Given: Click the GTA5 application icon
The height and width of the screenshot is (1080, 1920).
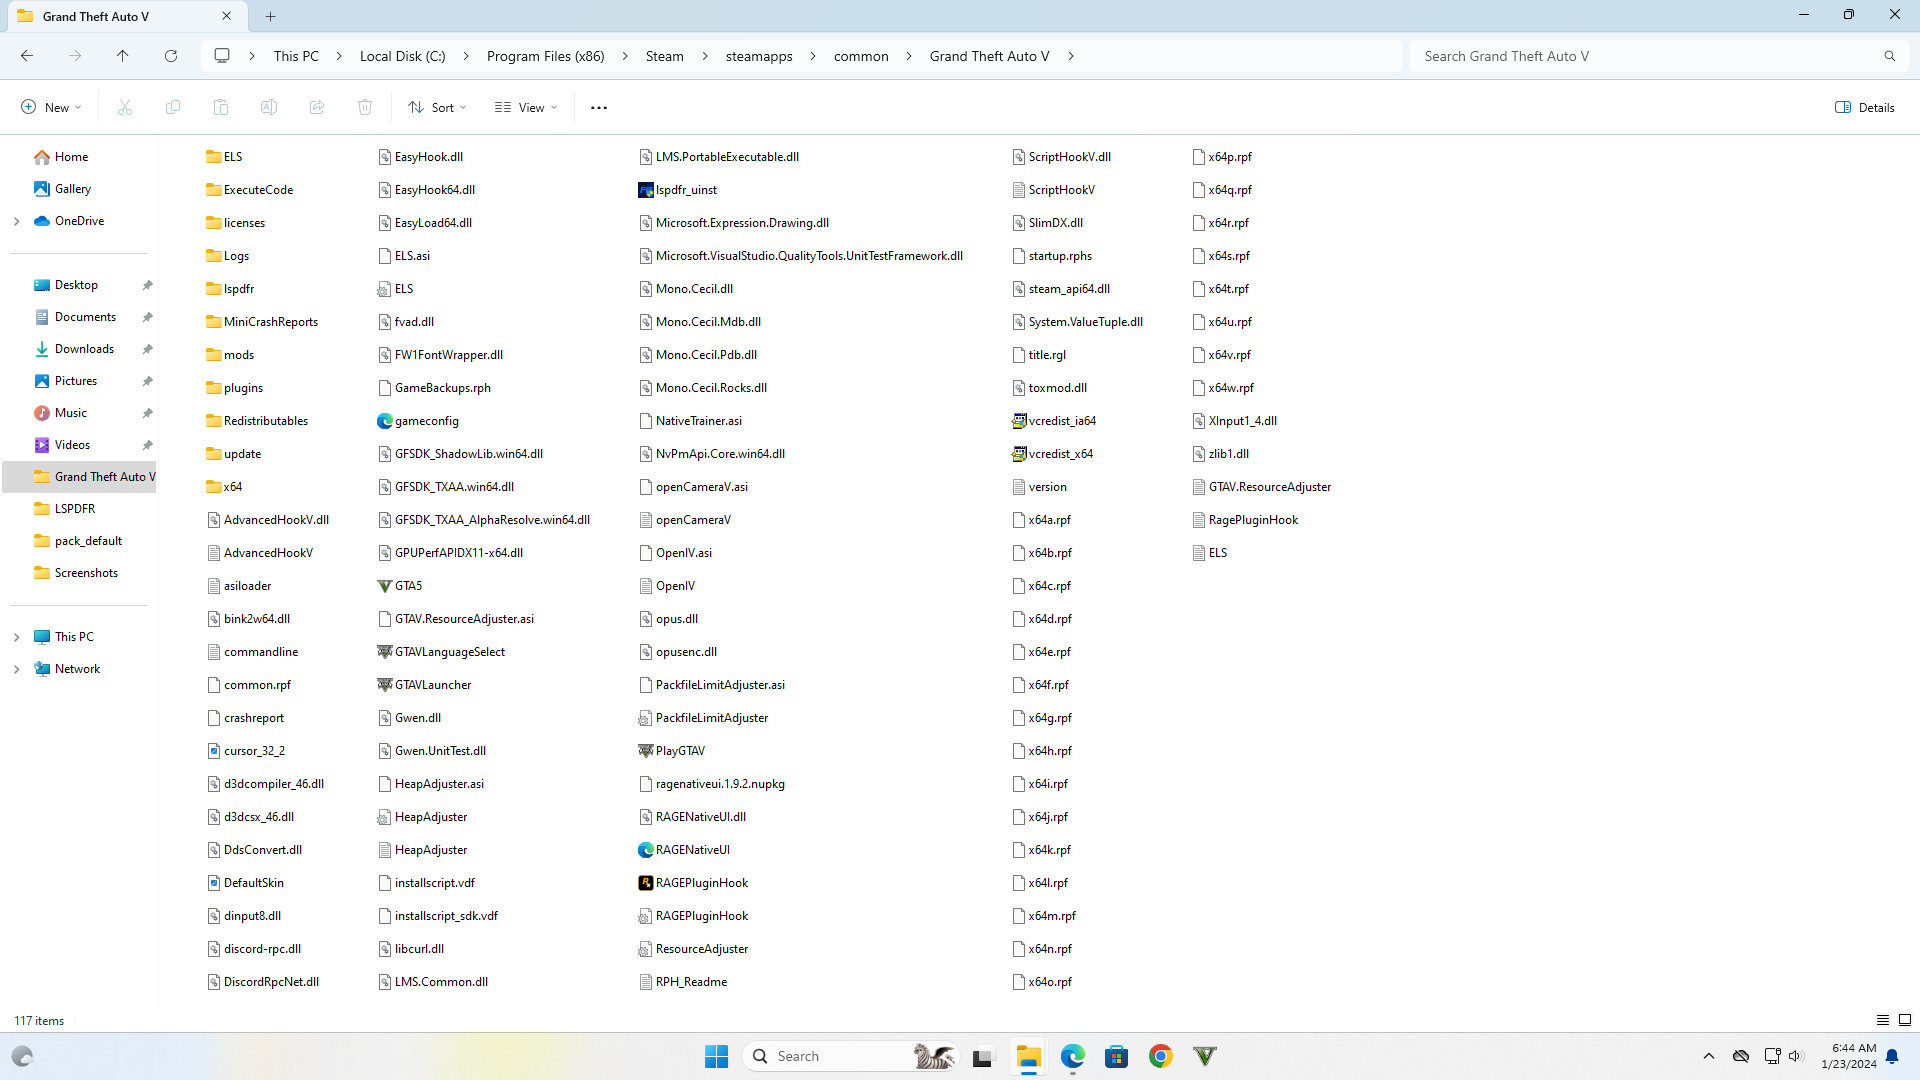Looking at the screenshot, I should click(385, 586).
